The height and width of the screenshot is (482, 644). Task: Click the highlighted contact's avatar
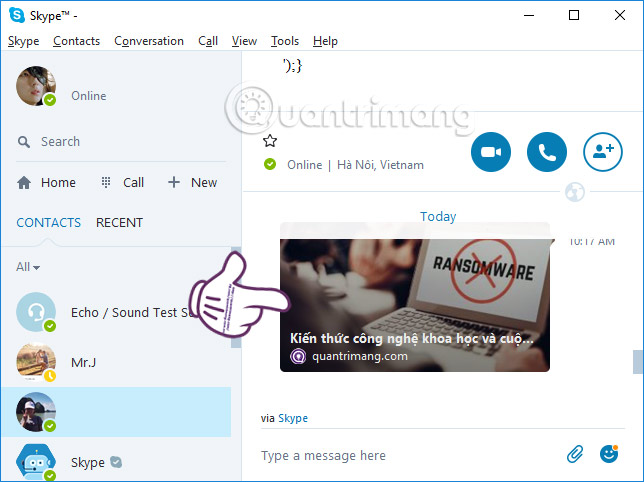click(x=36, y=412)
